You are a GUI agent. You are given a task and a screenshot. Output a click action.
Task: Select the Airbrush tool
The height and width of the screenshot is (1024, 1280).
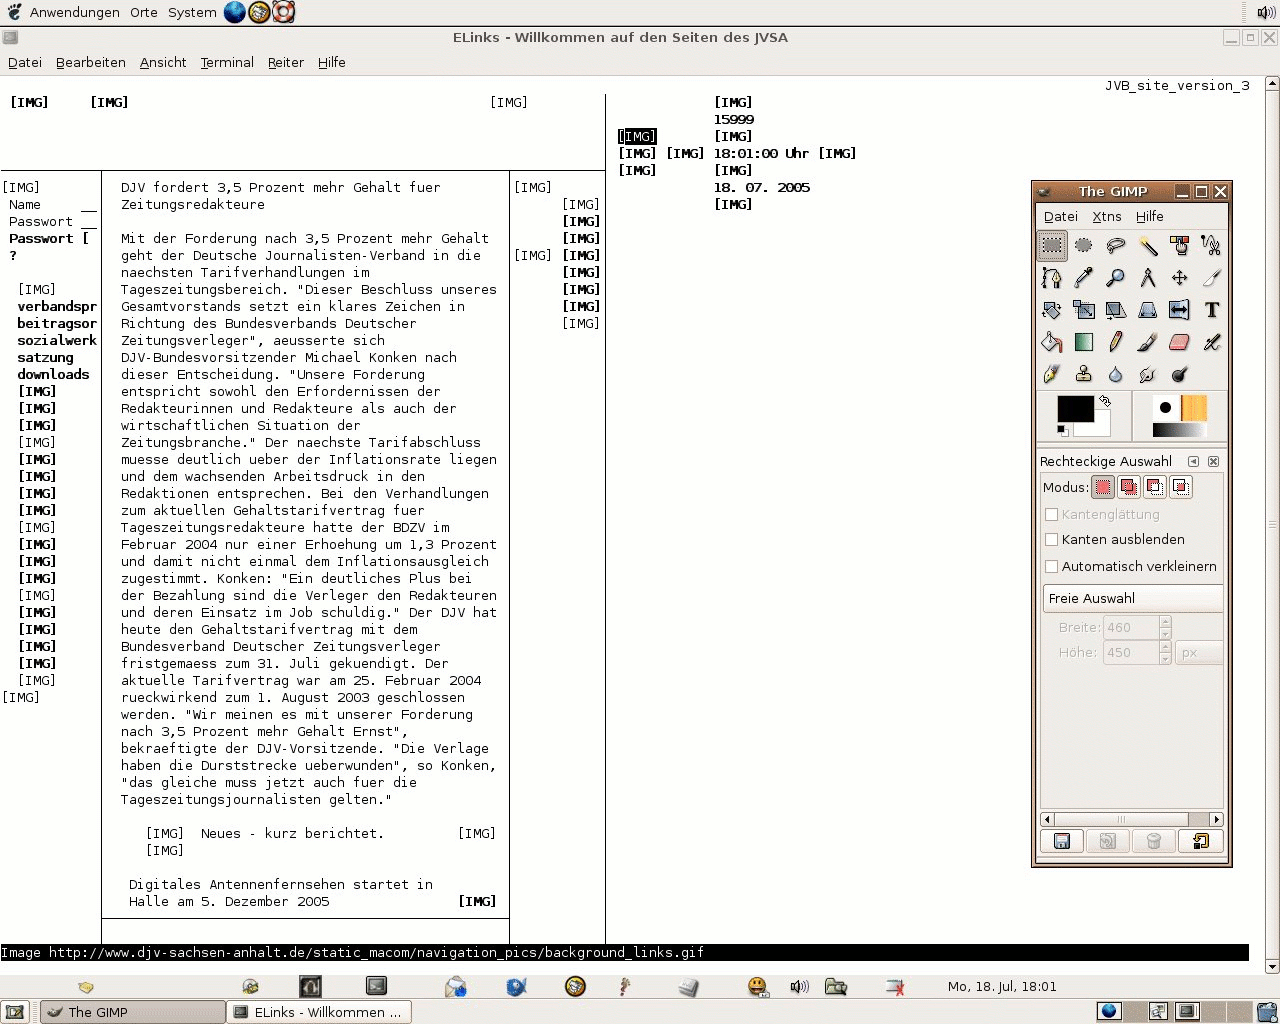pos(1212,342)
